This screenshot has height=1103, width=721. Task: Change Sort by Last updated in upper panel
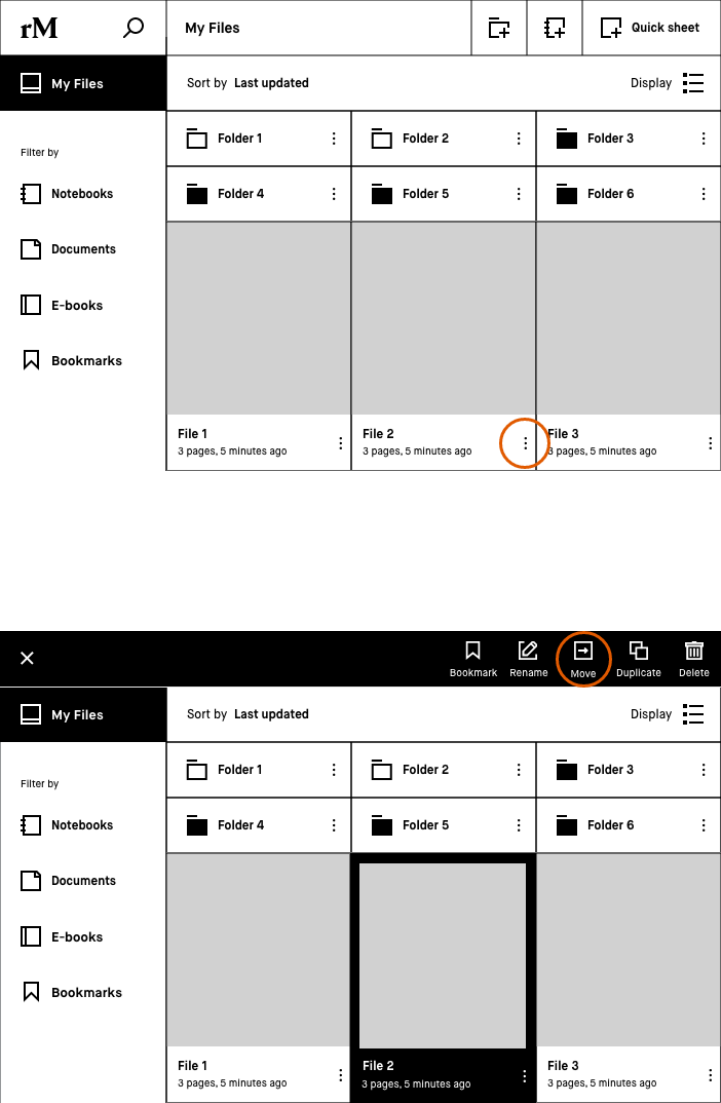coord(248,83)
